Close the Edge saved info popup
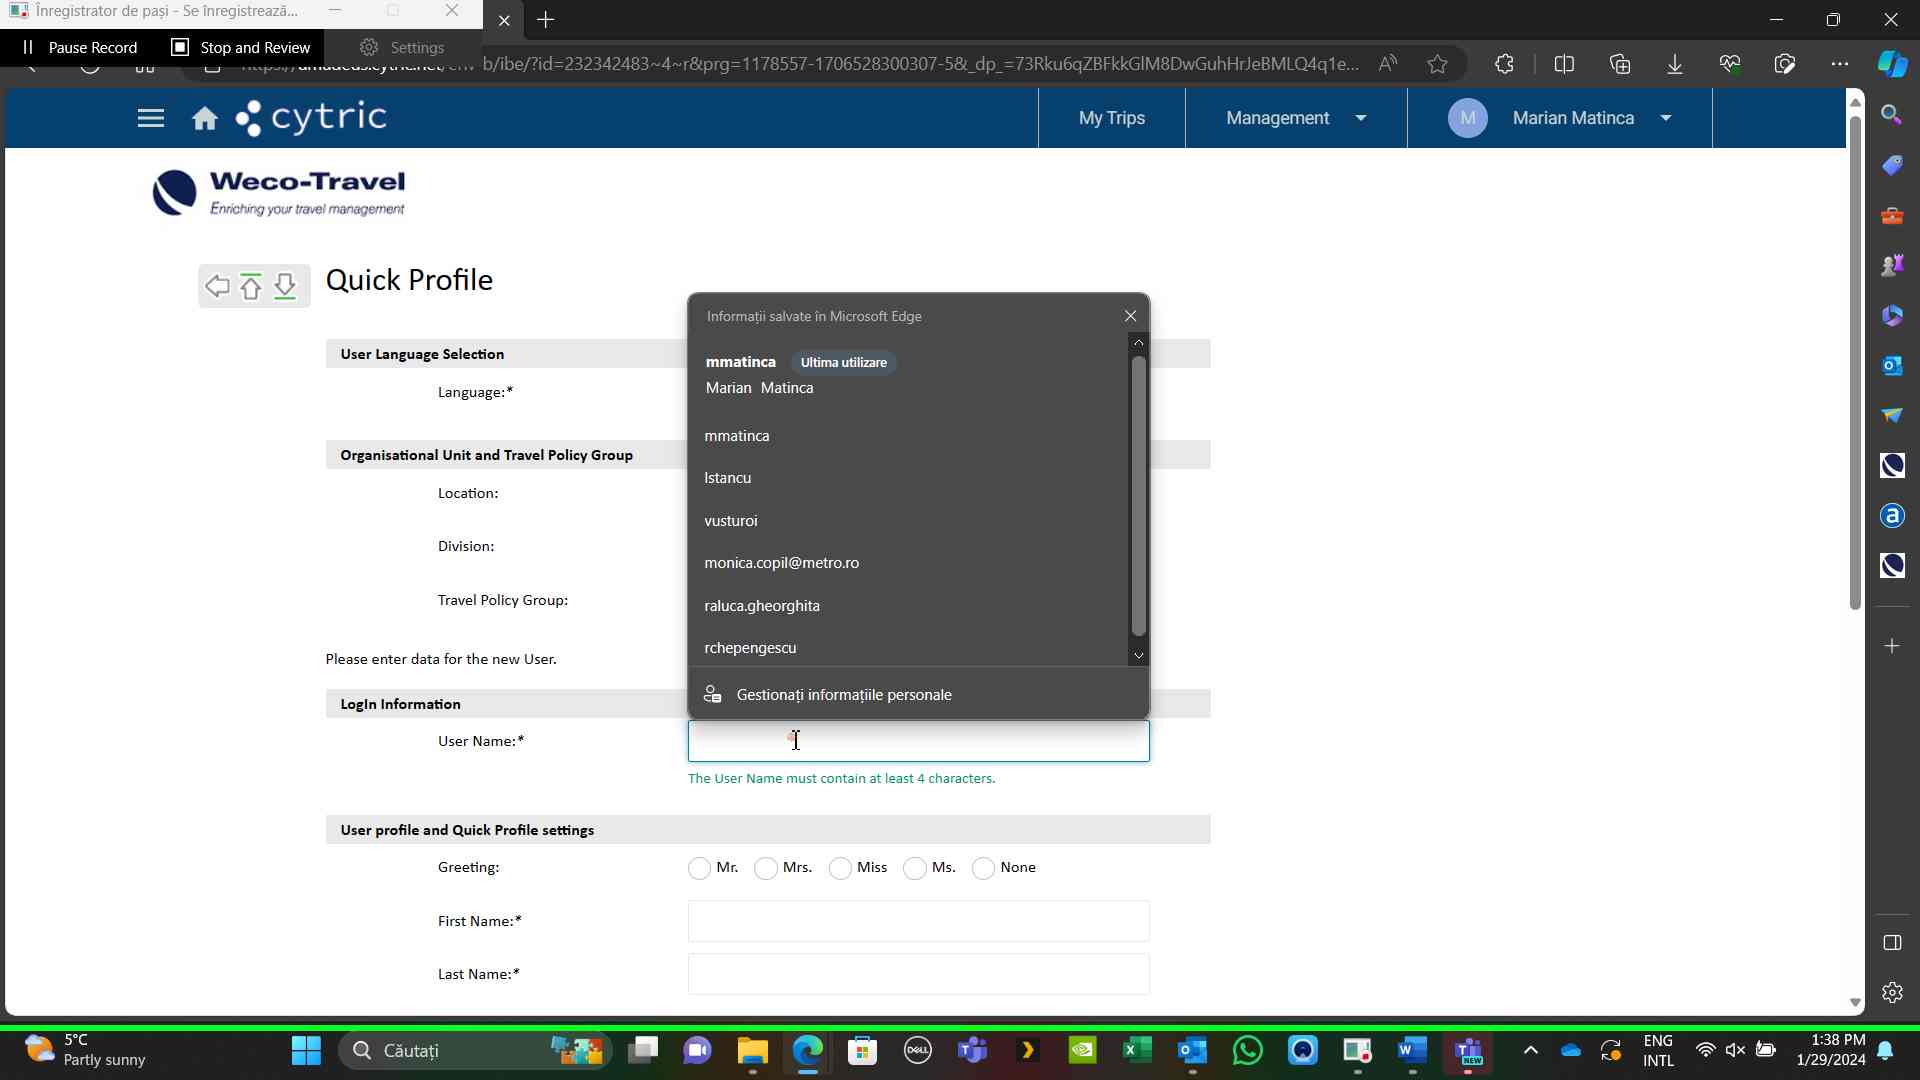 click(1131, 316)
